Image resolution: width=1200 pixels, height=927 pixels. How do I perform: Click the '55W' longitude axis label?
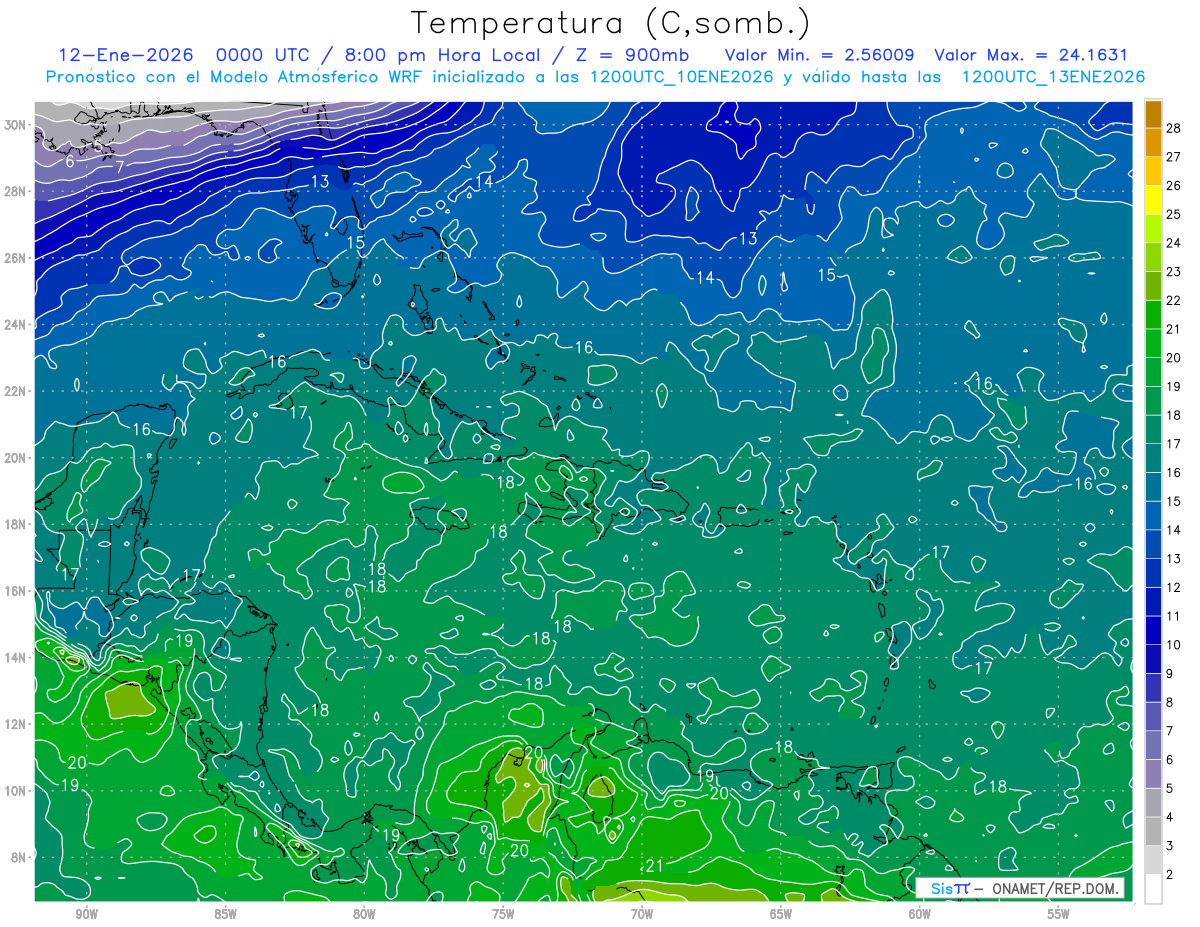(1059, 914)
